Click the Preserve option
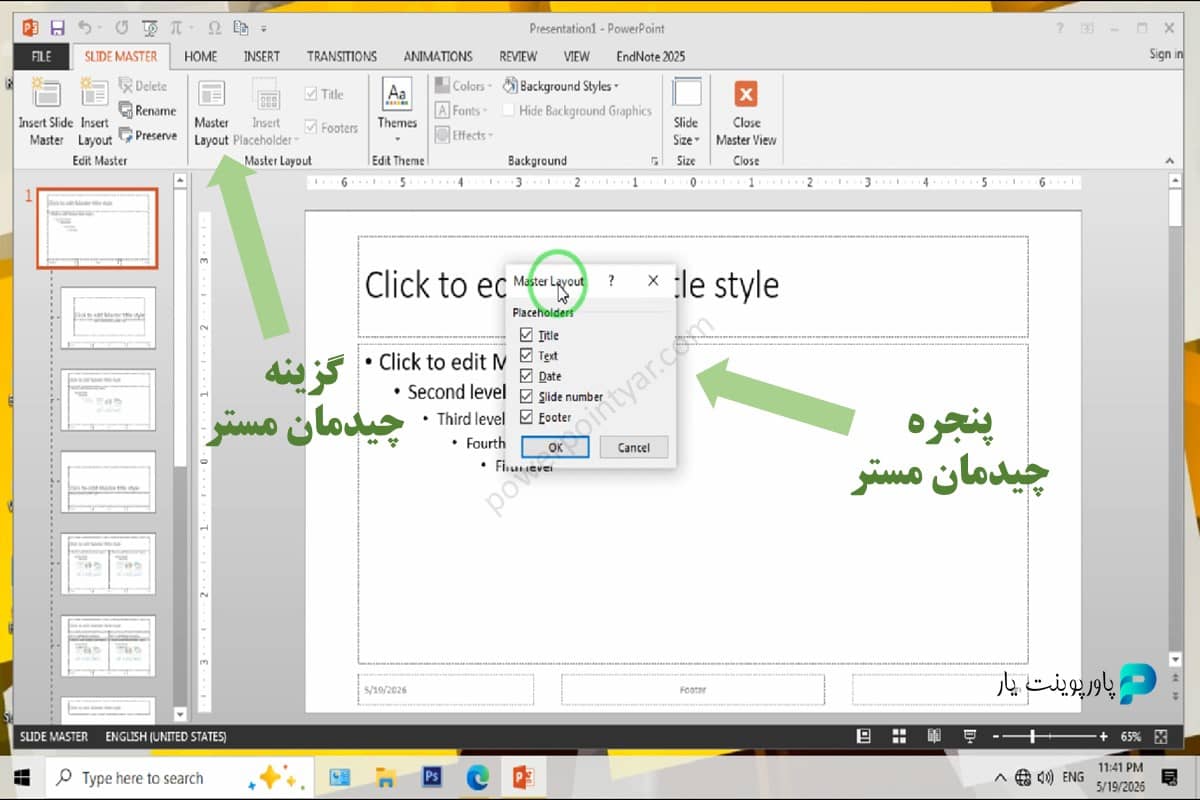Image resolution: width=1200 pixels, height=800 pixels. pos(147,135)
